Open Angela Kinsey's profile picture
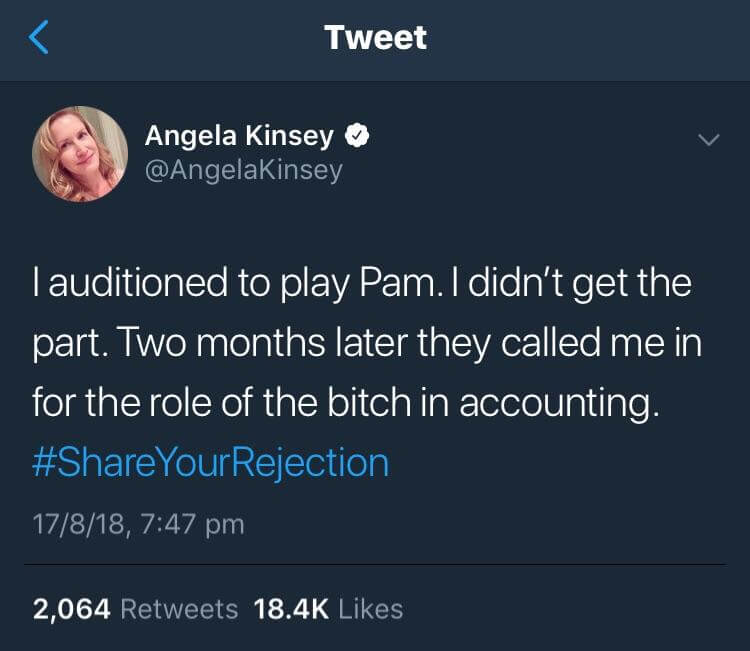This screenshot has height=651, width=750. (80, 153)
